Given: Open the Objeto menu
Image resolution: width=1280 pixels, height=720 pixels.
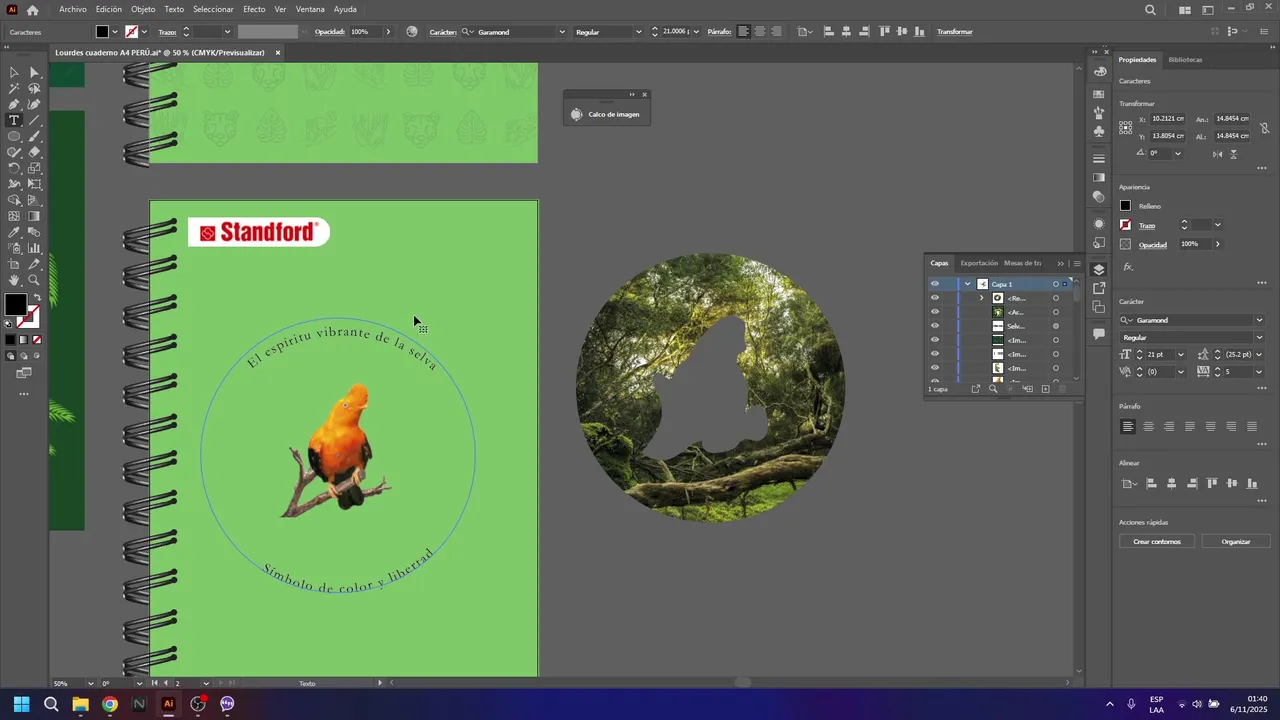Looking at the screenshot, I should [x=143, y=9].
